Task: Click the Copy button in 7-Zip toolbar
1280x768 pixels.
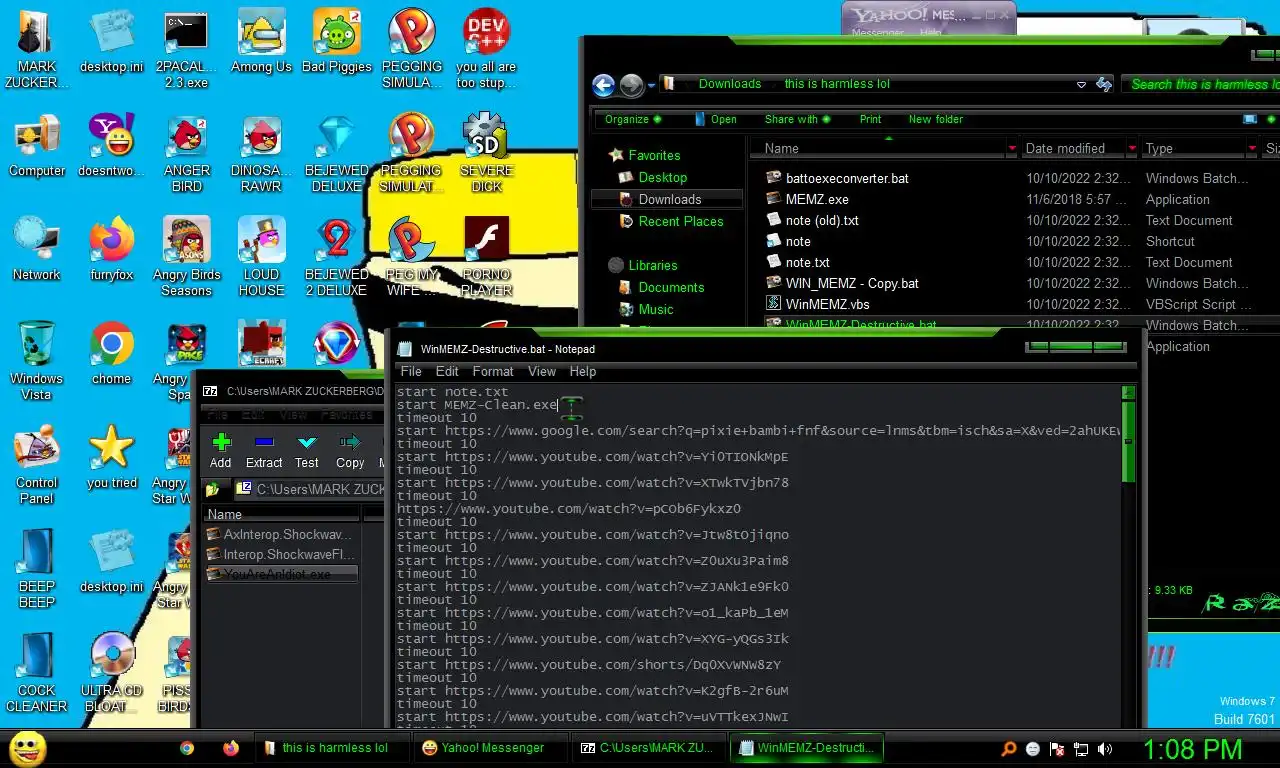Action: 350,451
